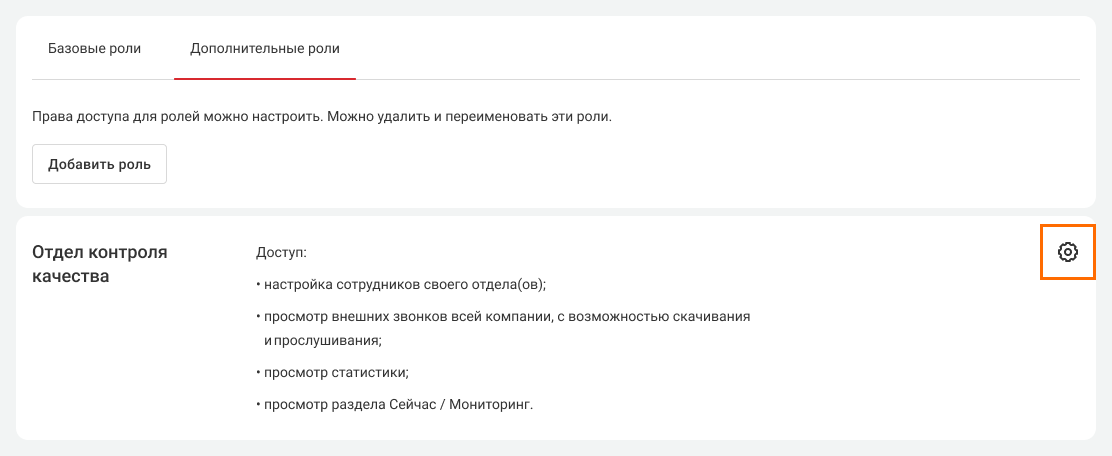The height and width of the screenshot is (456, 1112).
Task: Click the red underline beneath Дополнительные роли
Action: (264, 77)
